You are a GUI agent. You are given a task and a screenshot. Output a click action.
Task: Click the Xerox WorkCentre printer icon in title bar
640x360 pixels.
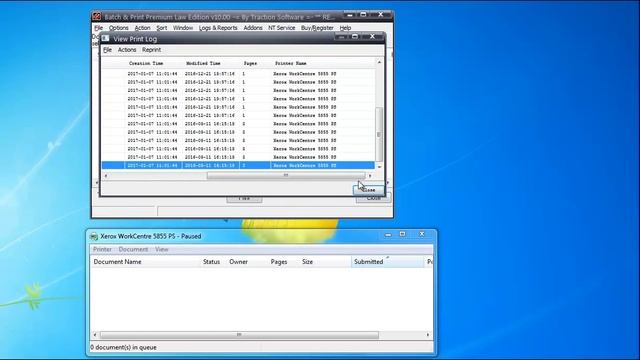94,236
